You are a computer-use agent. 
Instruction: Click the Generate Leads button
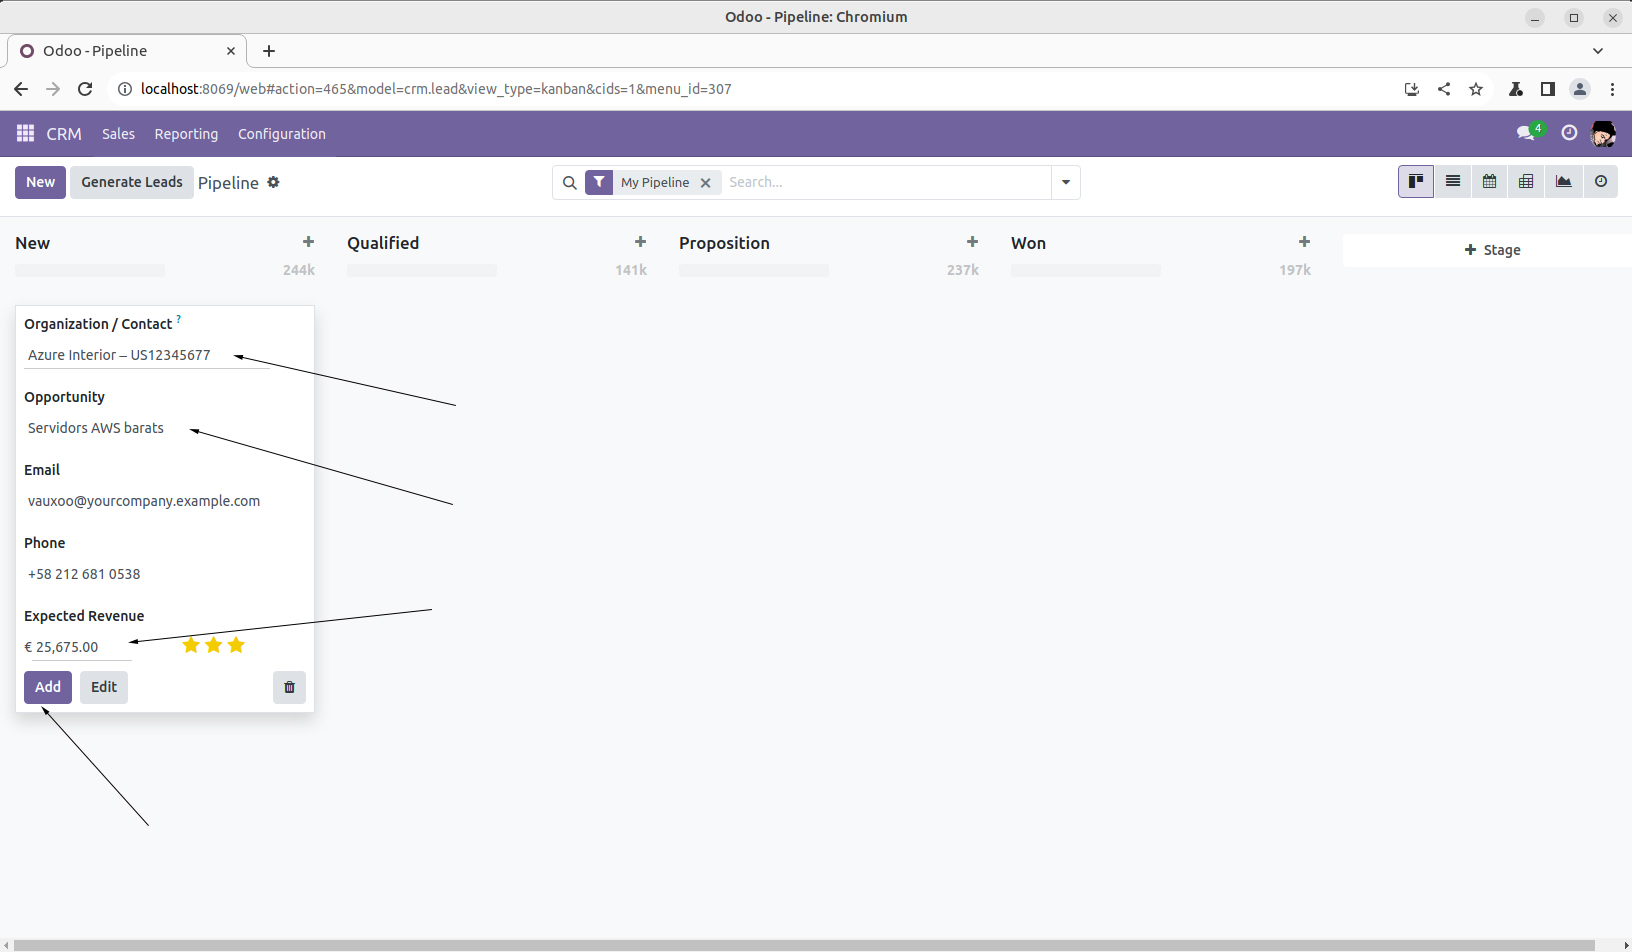[132, 182]
